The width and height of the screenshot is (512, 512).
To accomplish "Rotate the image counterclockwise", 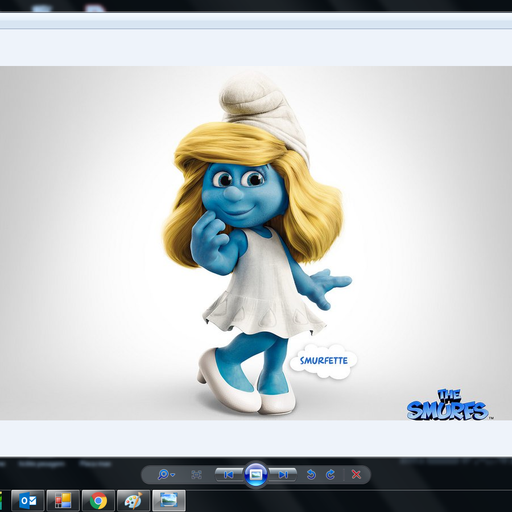I will (x=311, y=474).
